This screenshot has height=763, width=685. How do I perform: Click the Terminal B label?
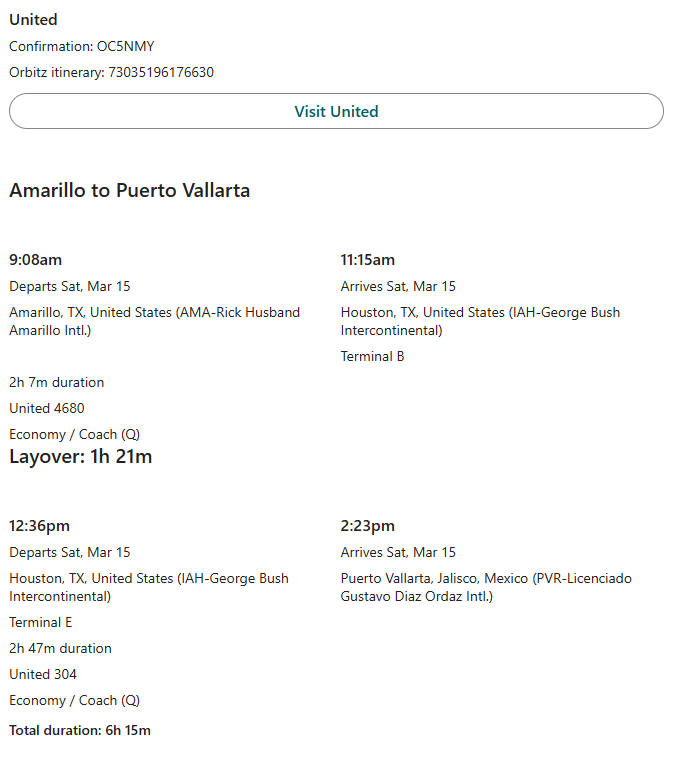(x=372, y=356)
